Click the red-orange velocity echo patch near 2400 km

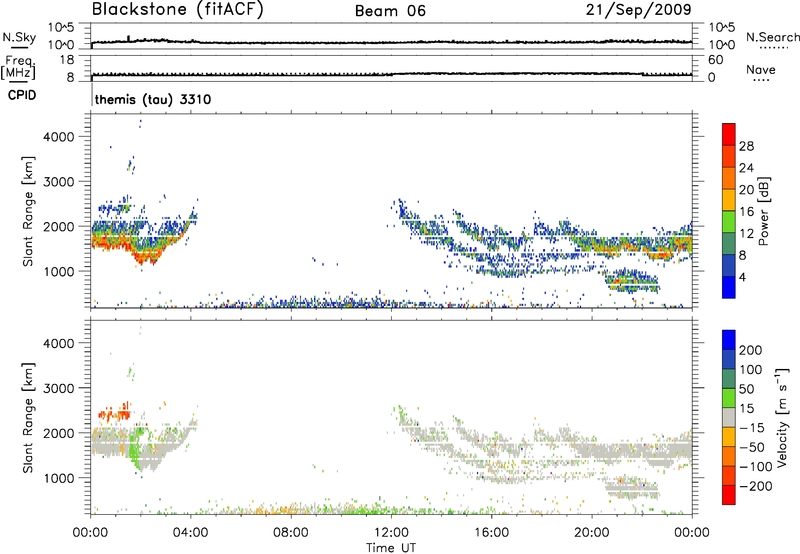click(x=115, y=413)
